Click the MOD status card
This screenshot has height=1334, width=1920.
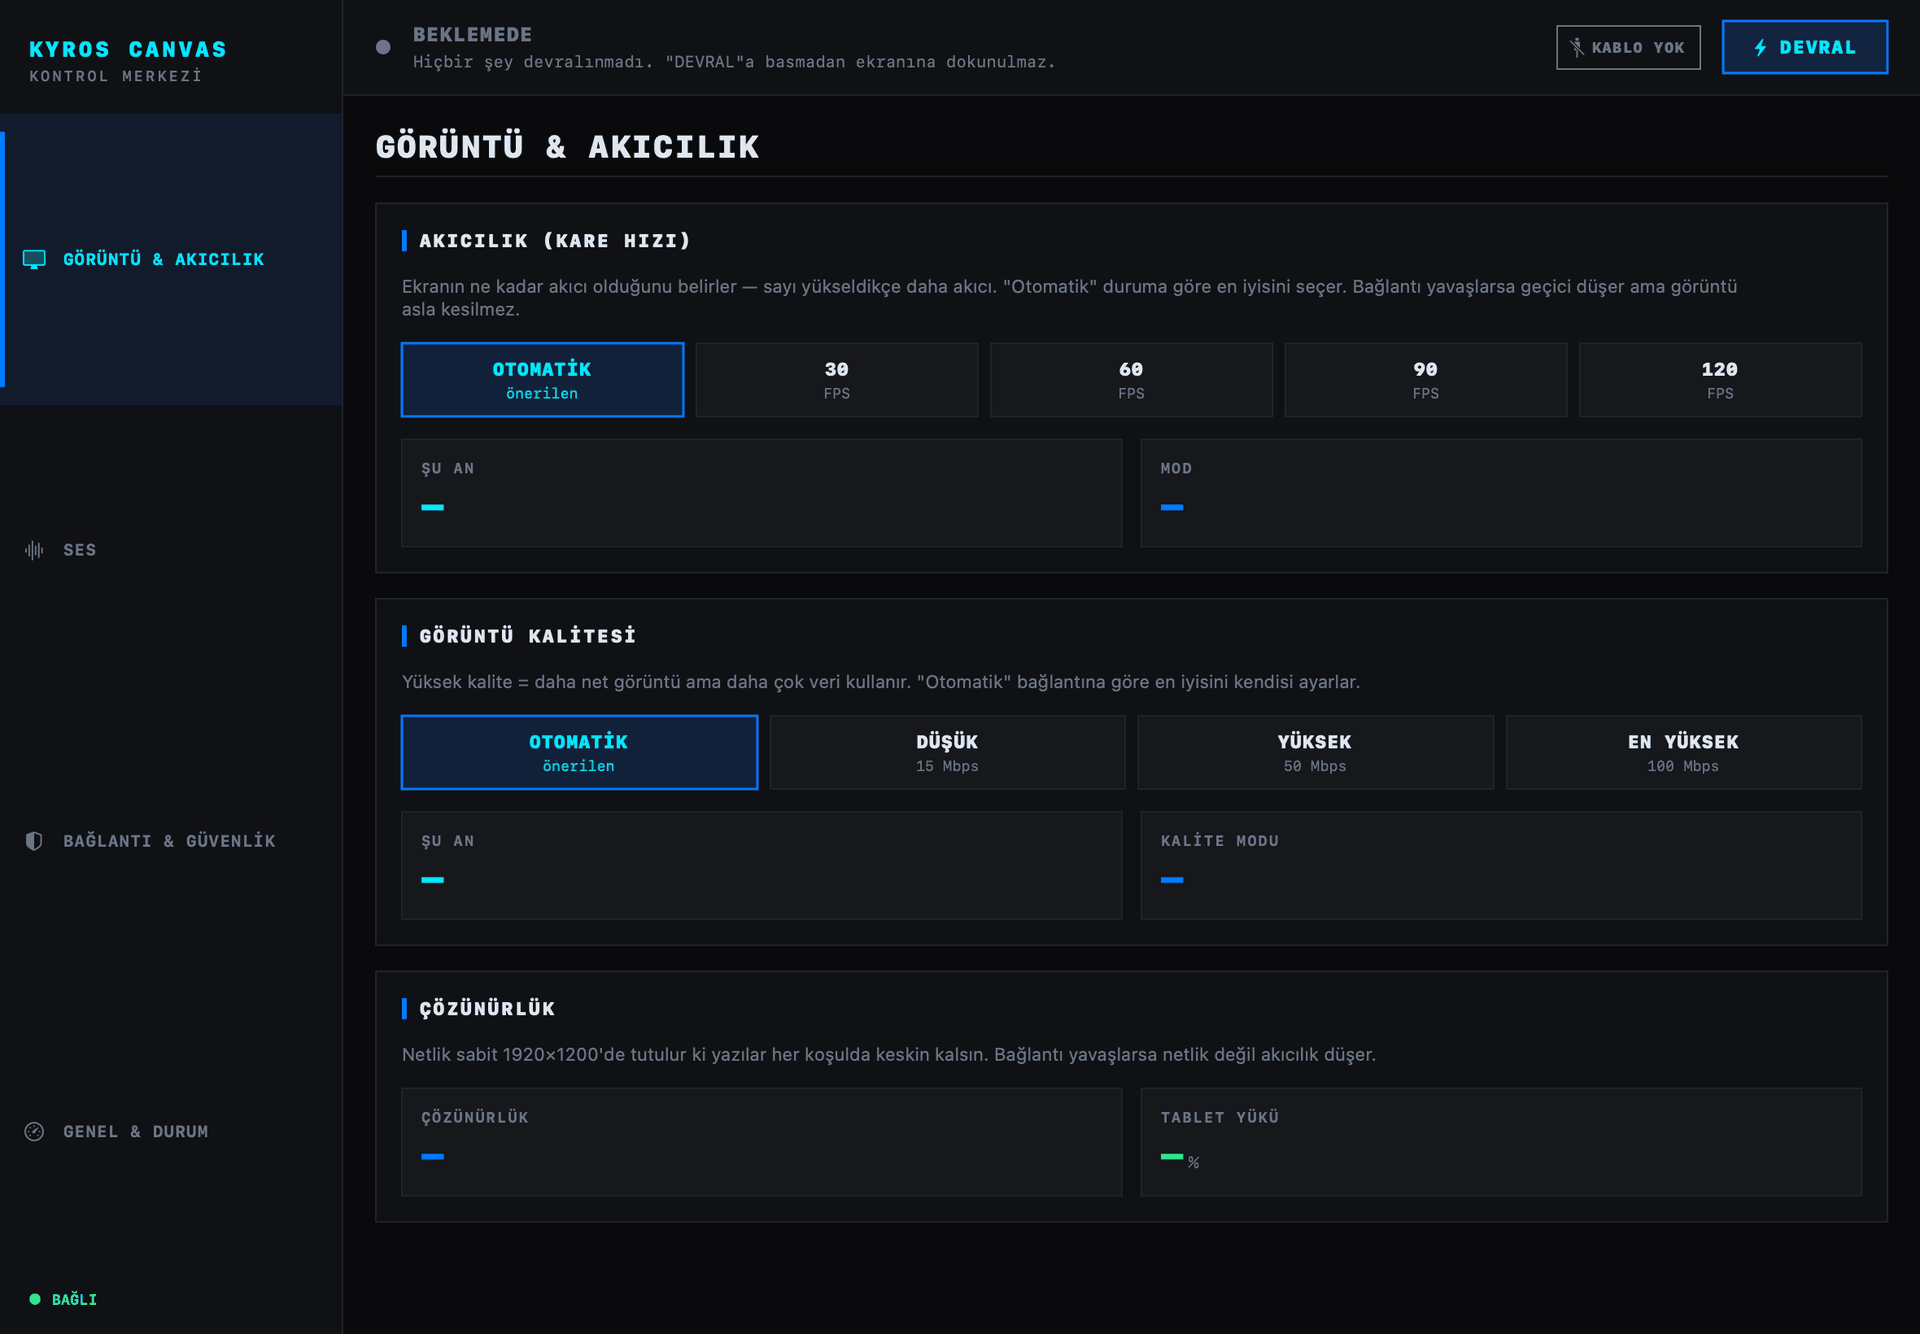point(1501,493)
